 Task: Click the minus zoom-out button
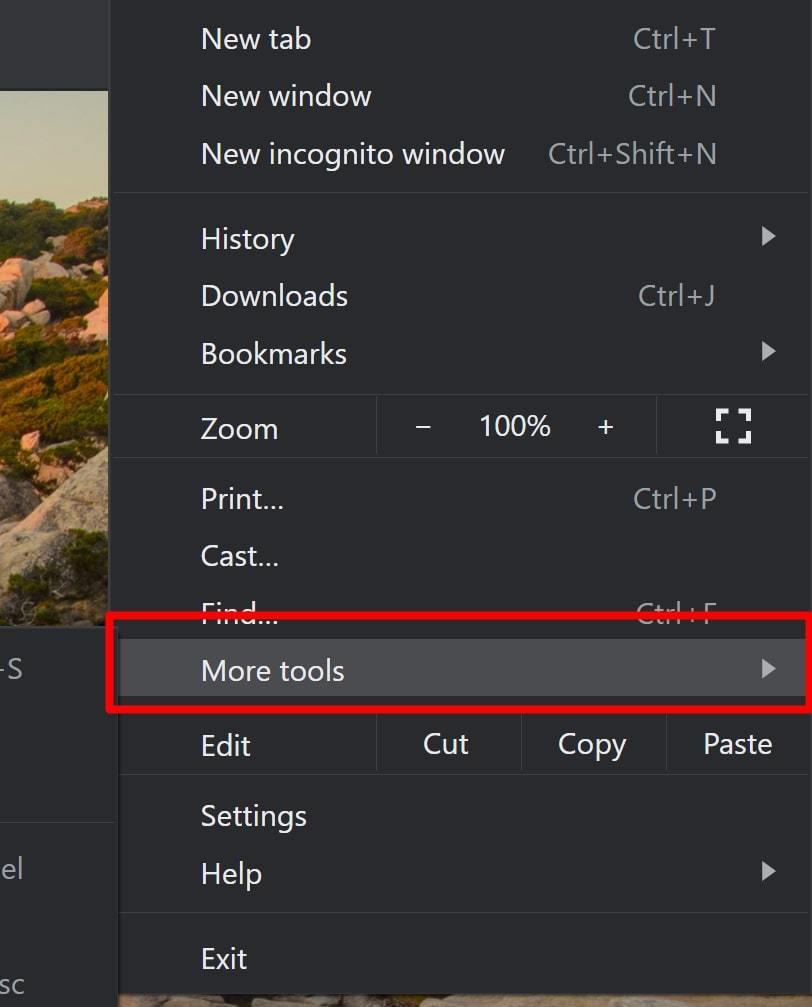tap(423, 426)
